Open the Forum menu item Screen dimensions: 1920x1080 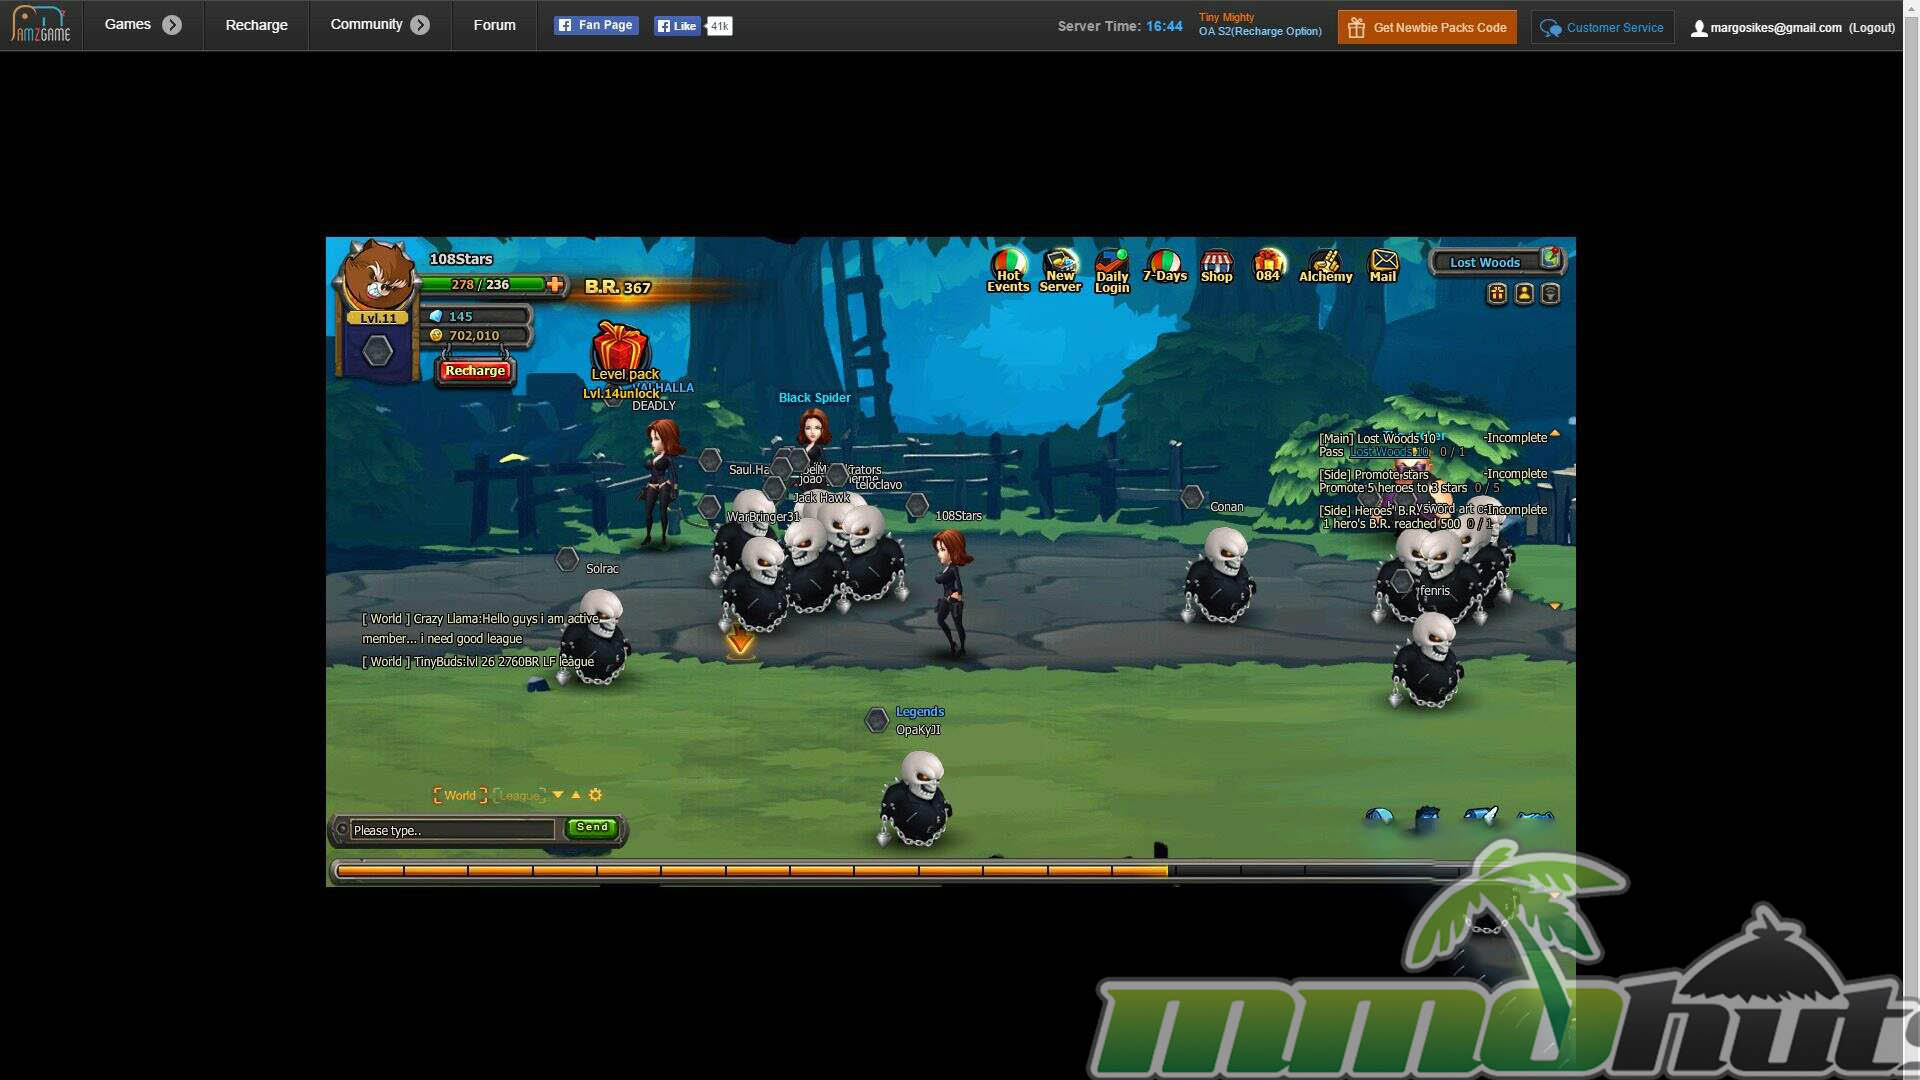(x=494, y=25)
